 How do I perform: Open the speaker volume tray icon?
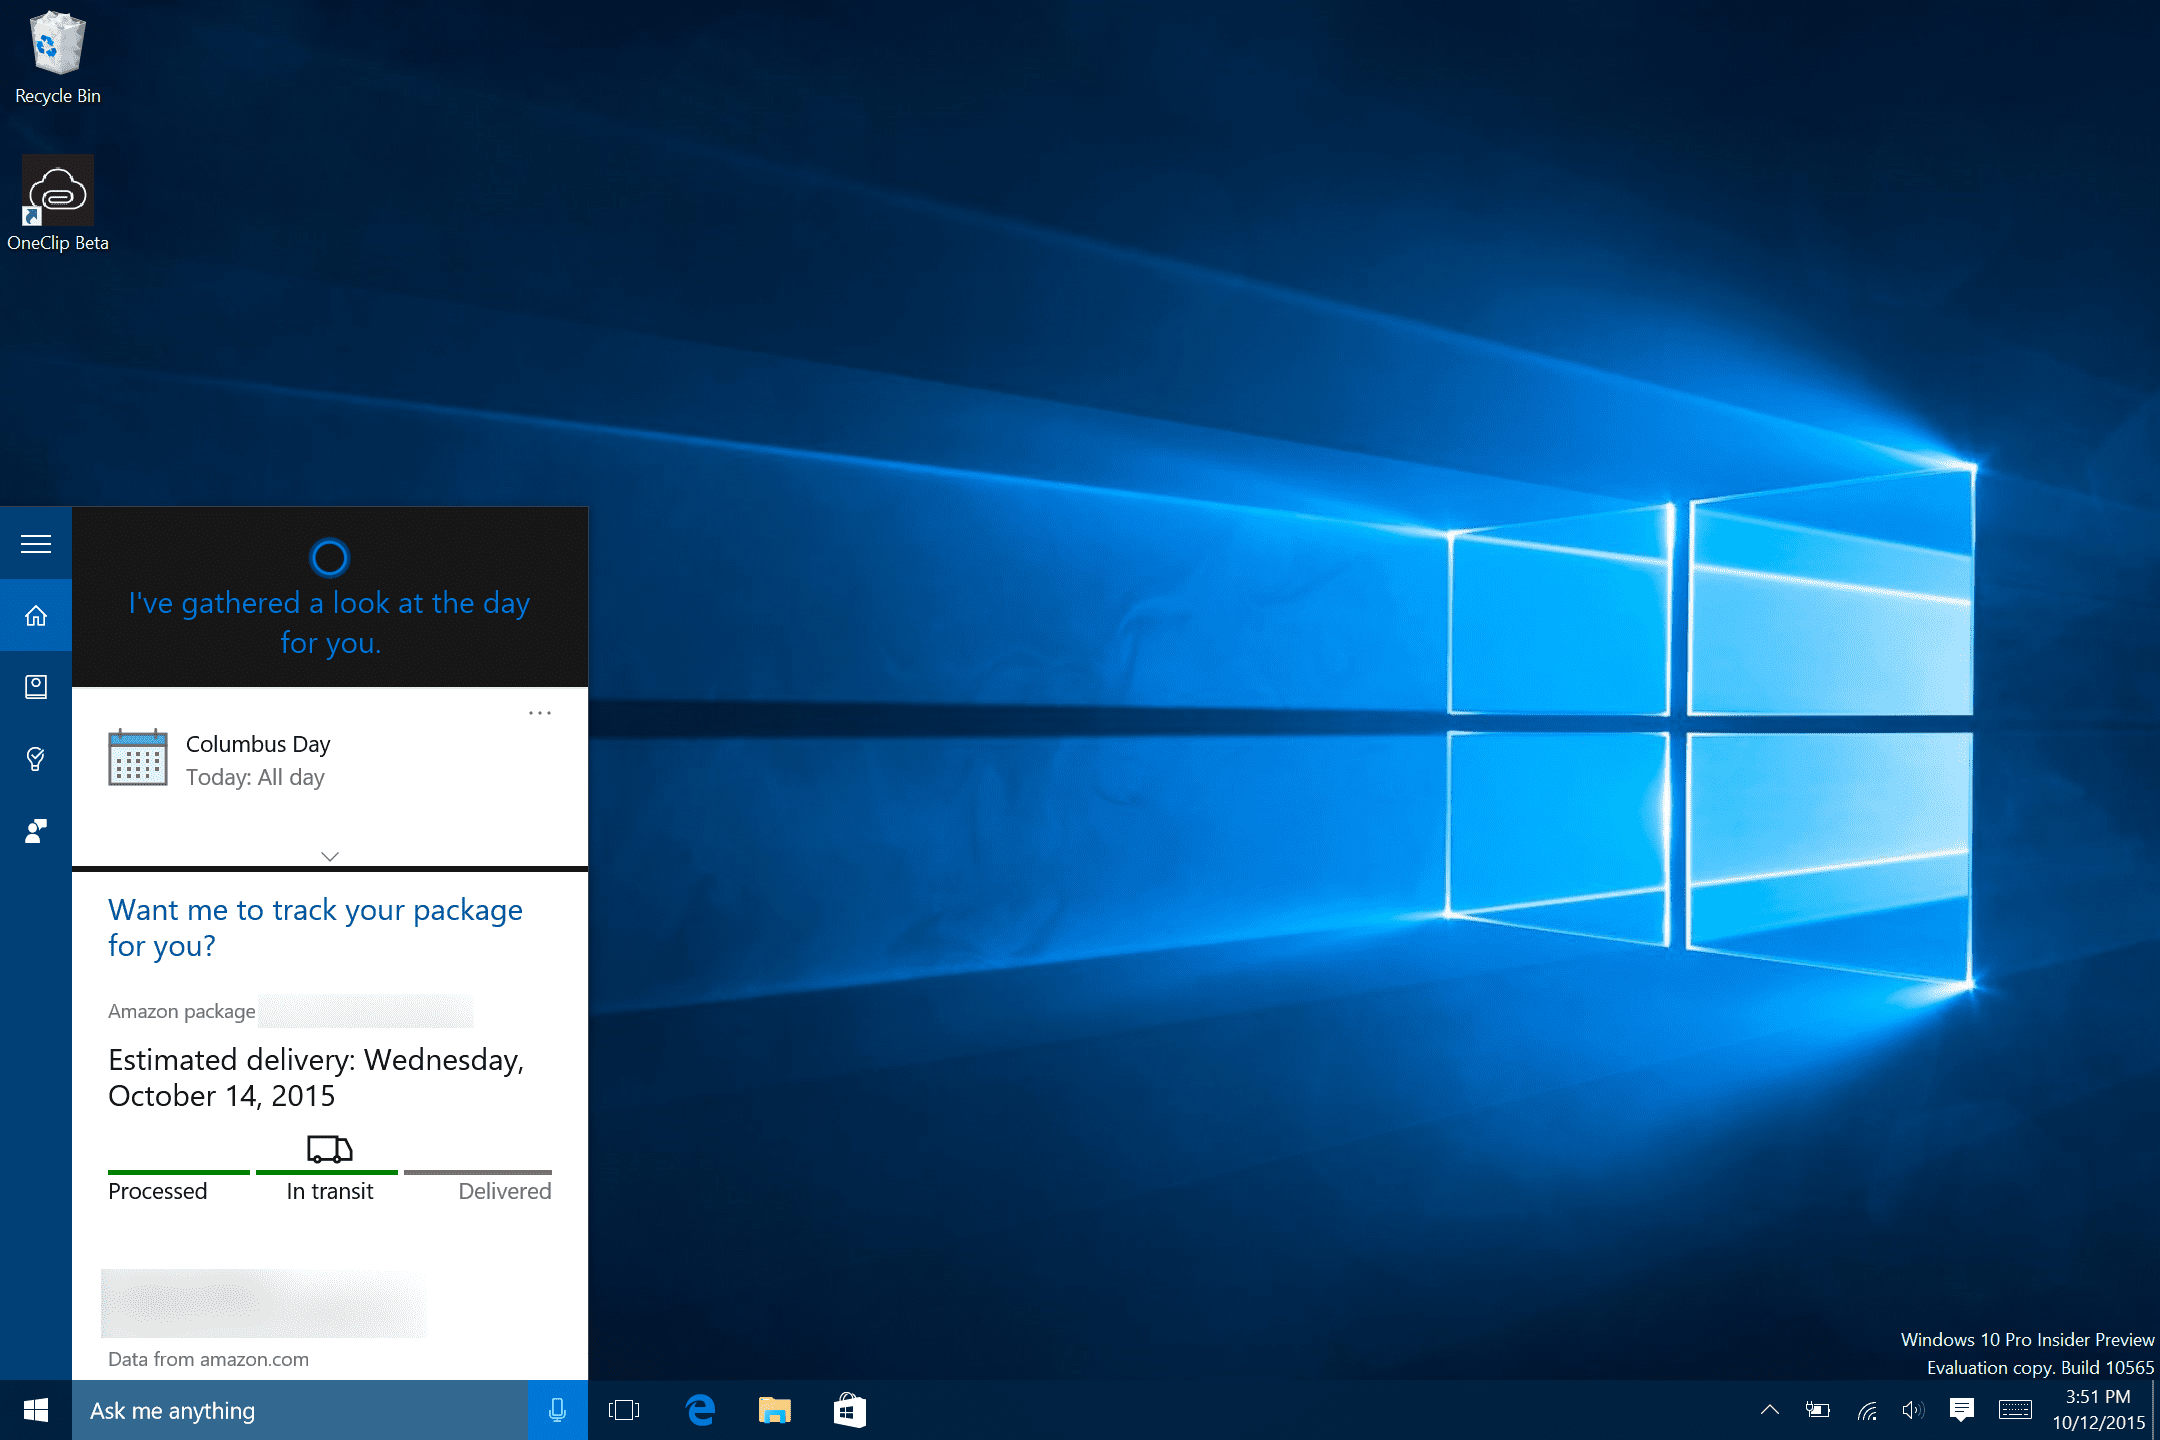pos(1913,1410)
